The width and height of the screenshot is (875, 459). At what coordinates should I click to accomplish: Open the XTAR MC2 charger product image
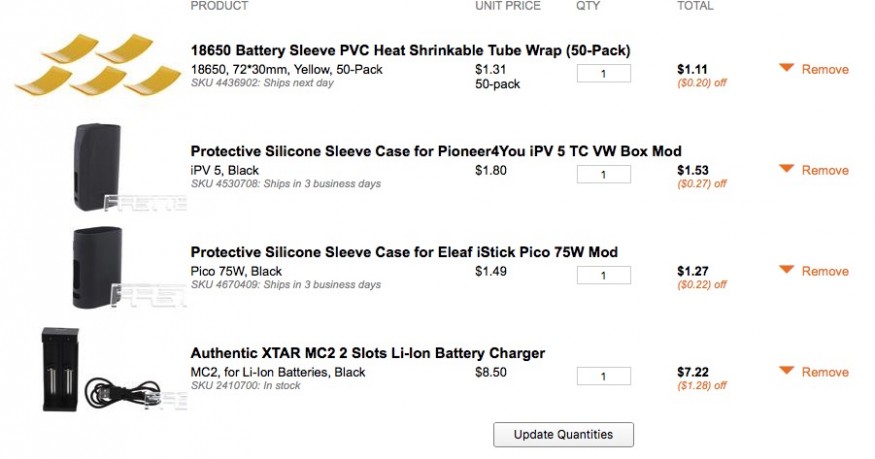[x=92, y=368]
